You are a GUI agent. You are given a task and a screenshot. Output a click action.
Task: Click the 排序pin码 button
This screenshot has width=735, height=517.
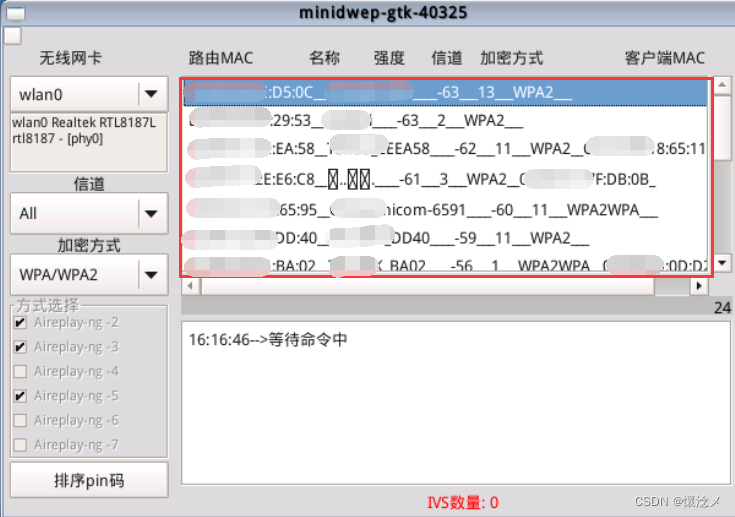pyautogui.click(x=89, y=480)
